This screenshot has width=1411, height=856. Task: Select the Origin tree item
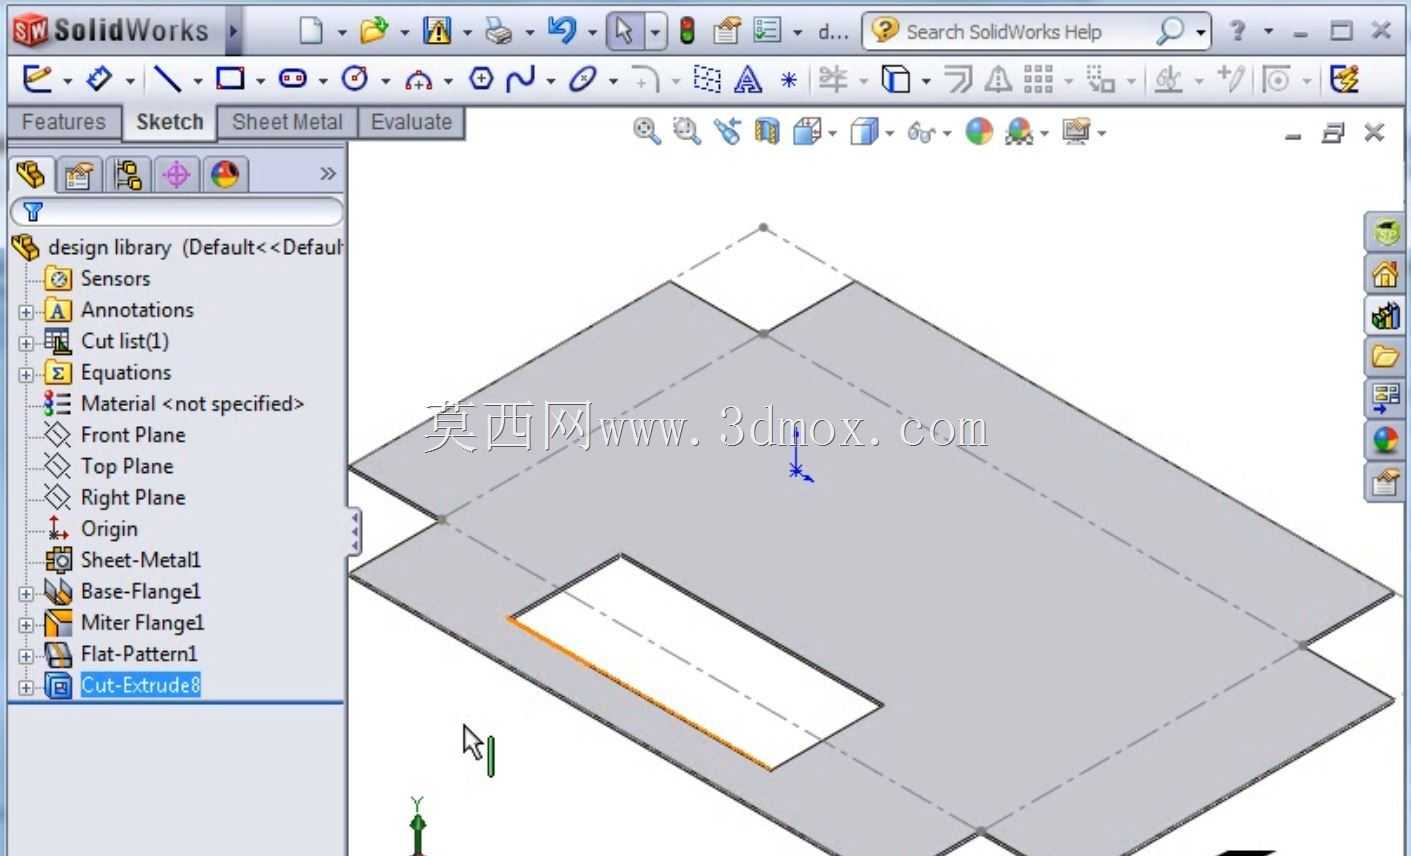click(x=109, y=529)
